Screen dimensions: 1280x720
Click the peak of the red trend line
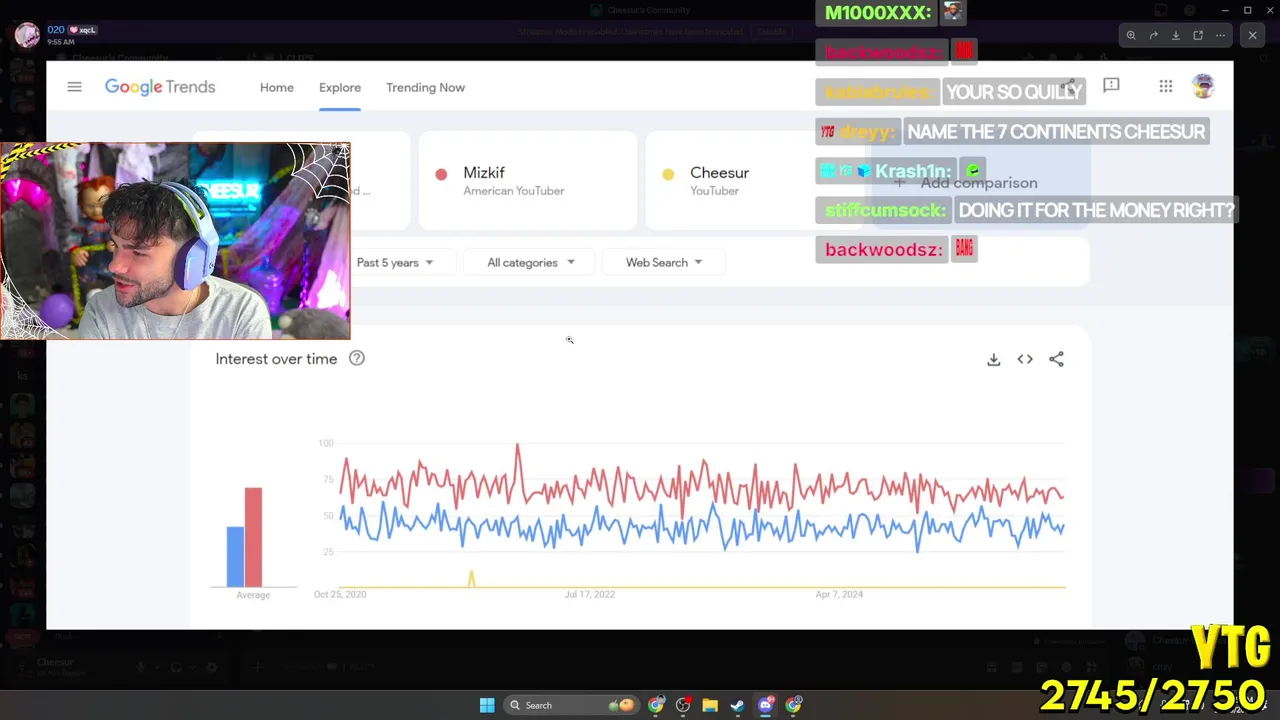(x=517, y=446)
